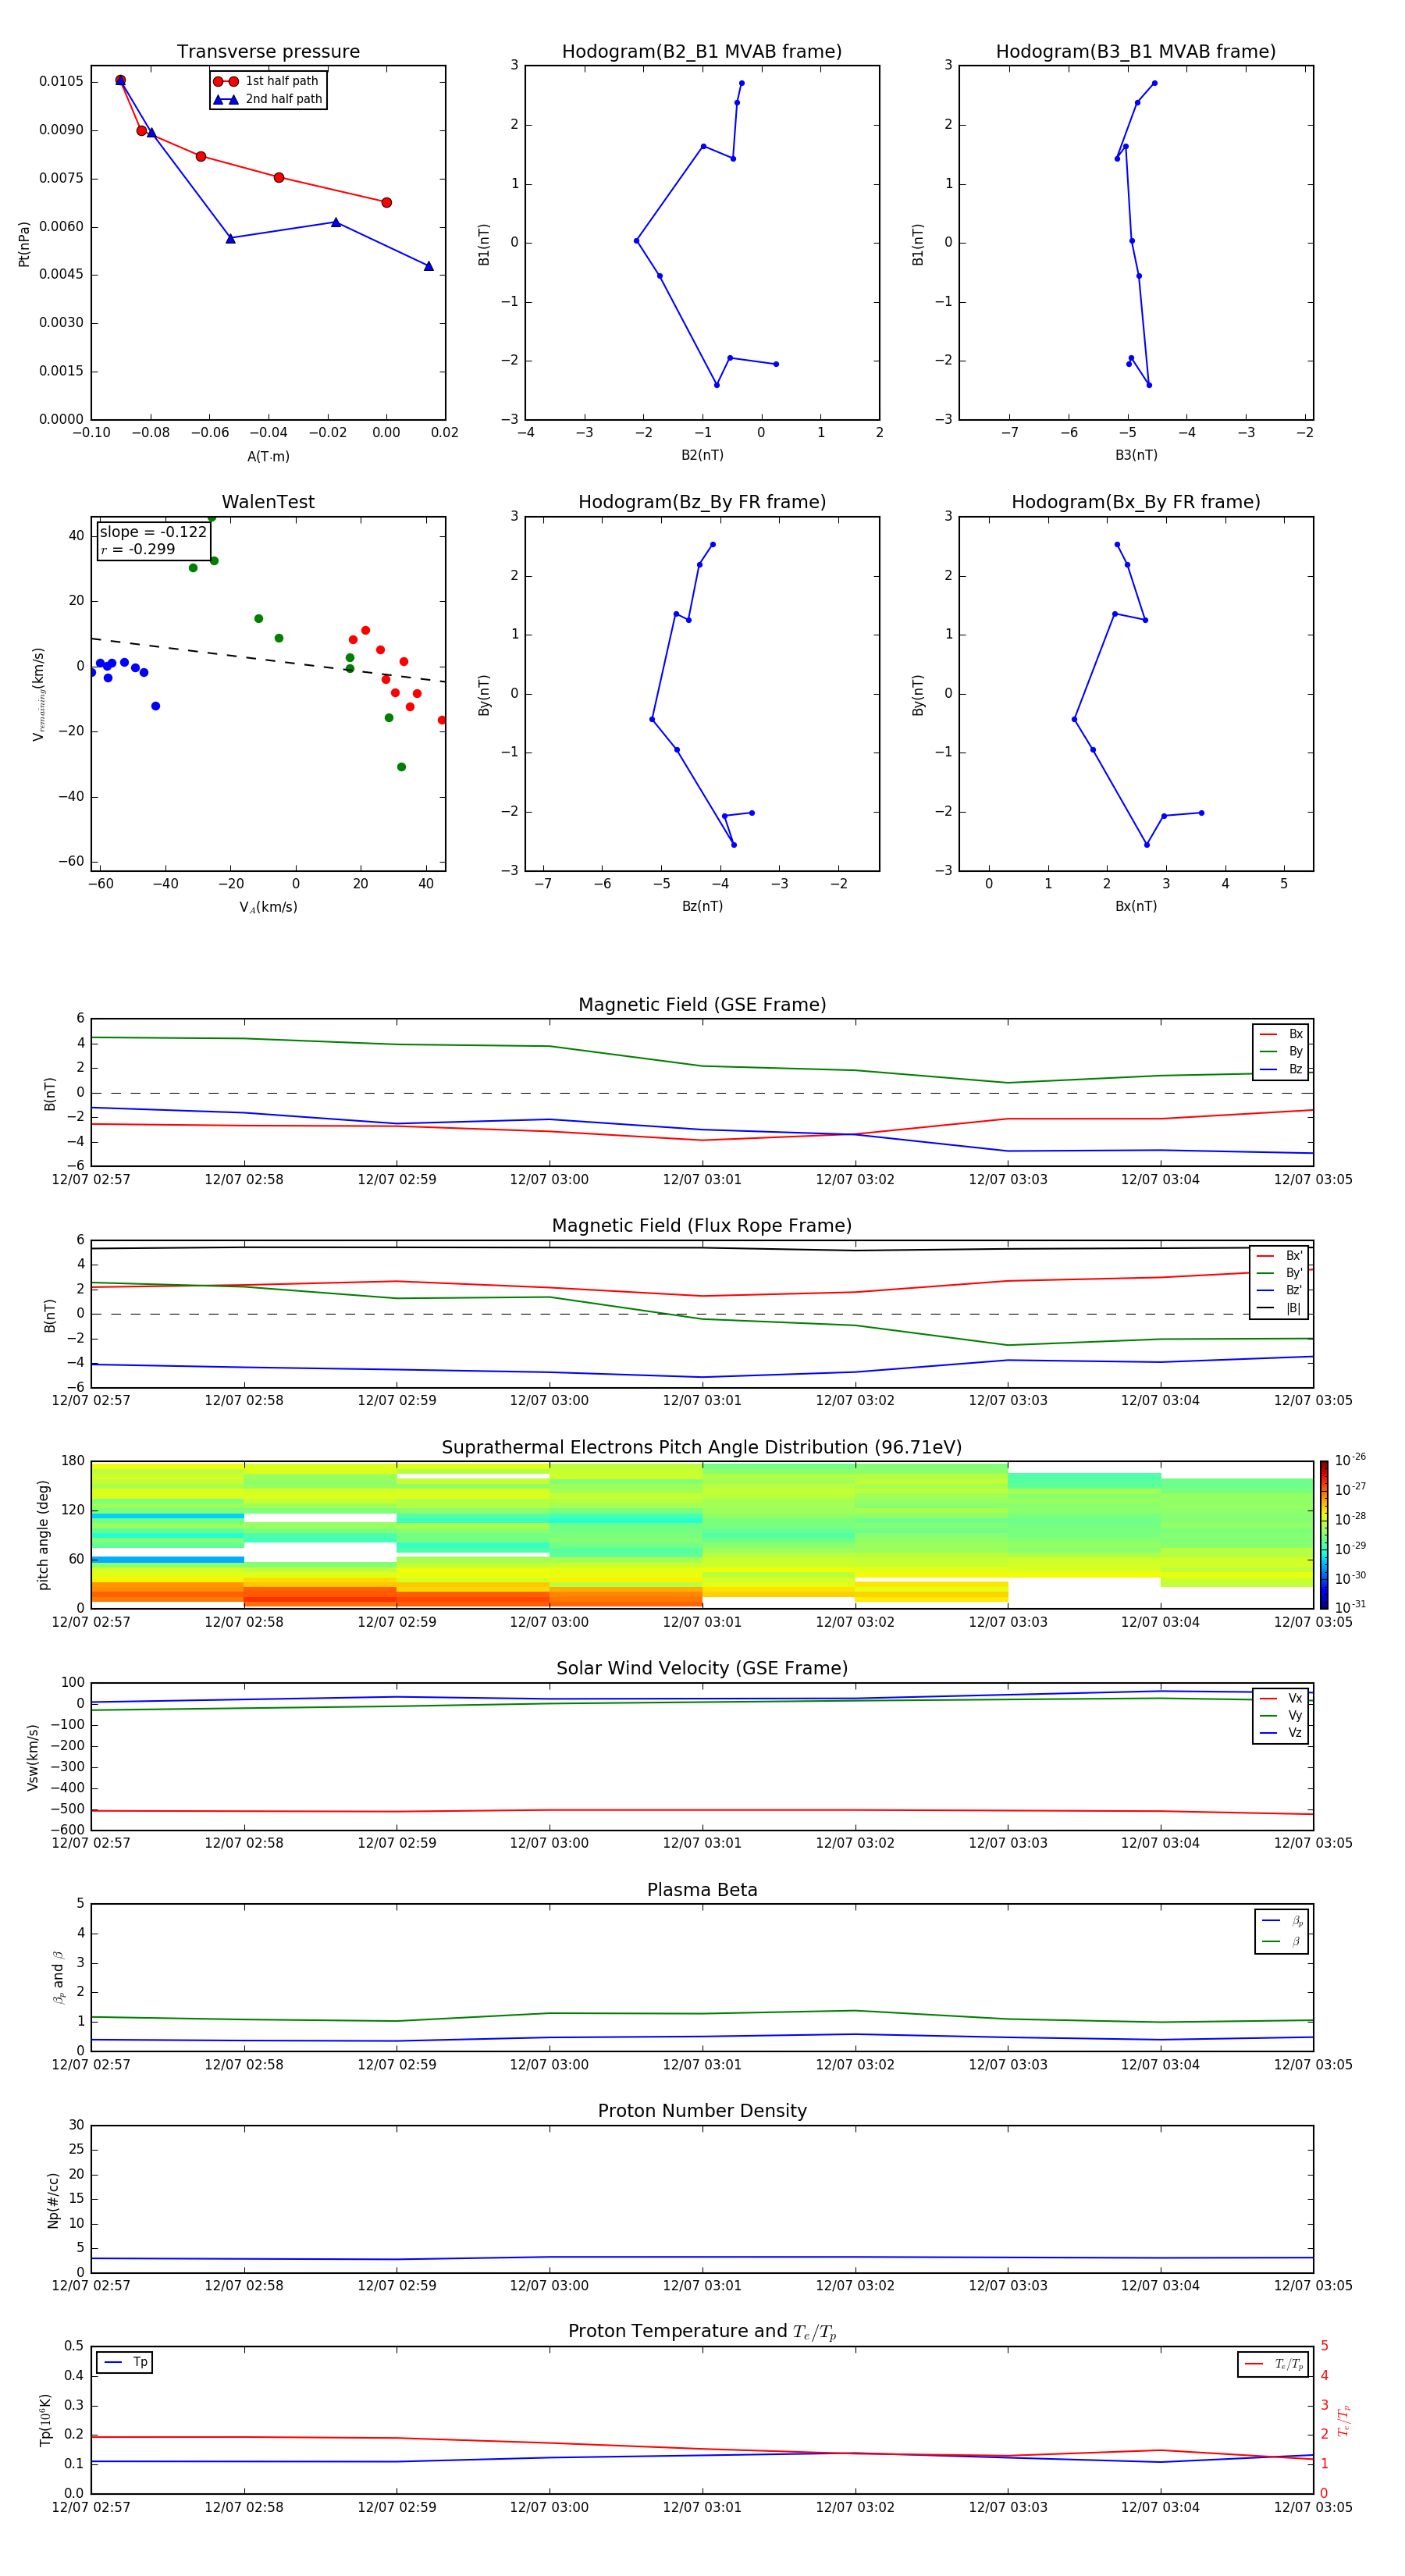Viewport: 1405px width, 2576px height.
Task: Click the 'Hodogram(B3_B1 MVAB frame)' title
Action: (x=1136, y=52)
